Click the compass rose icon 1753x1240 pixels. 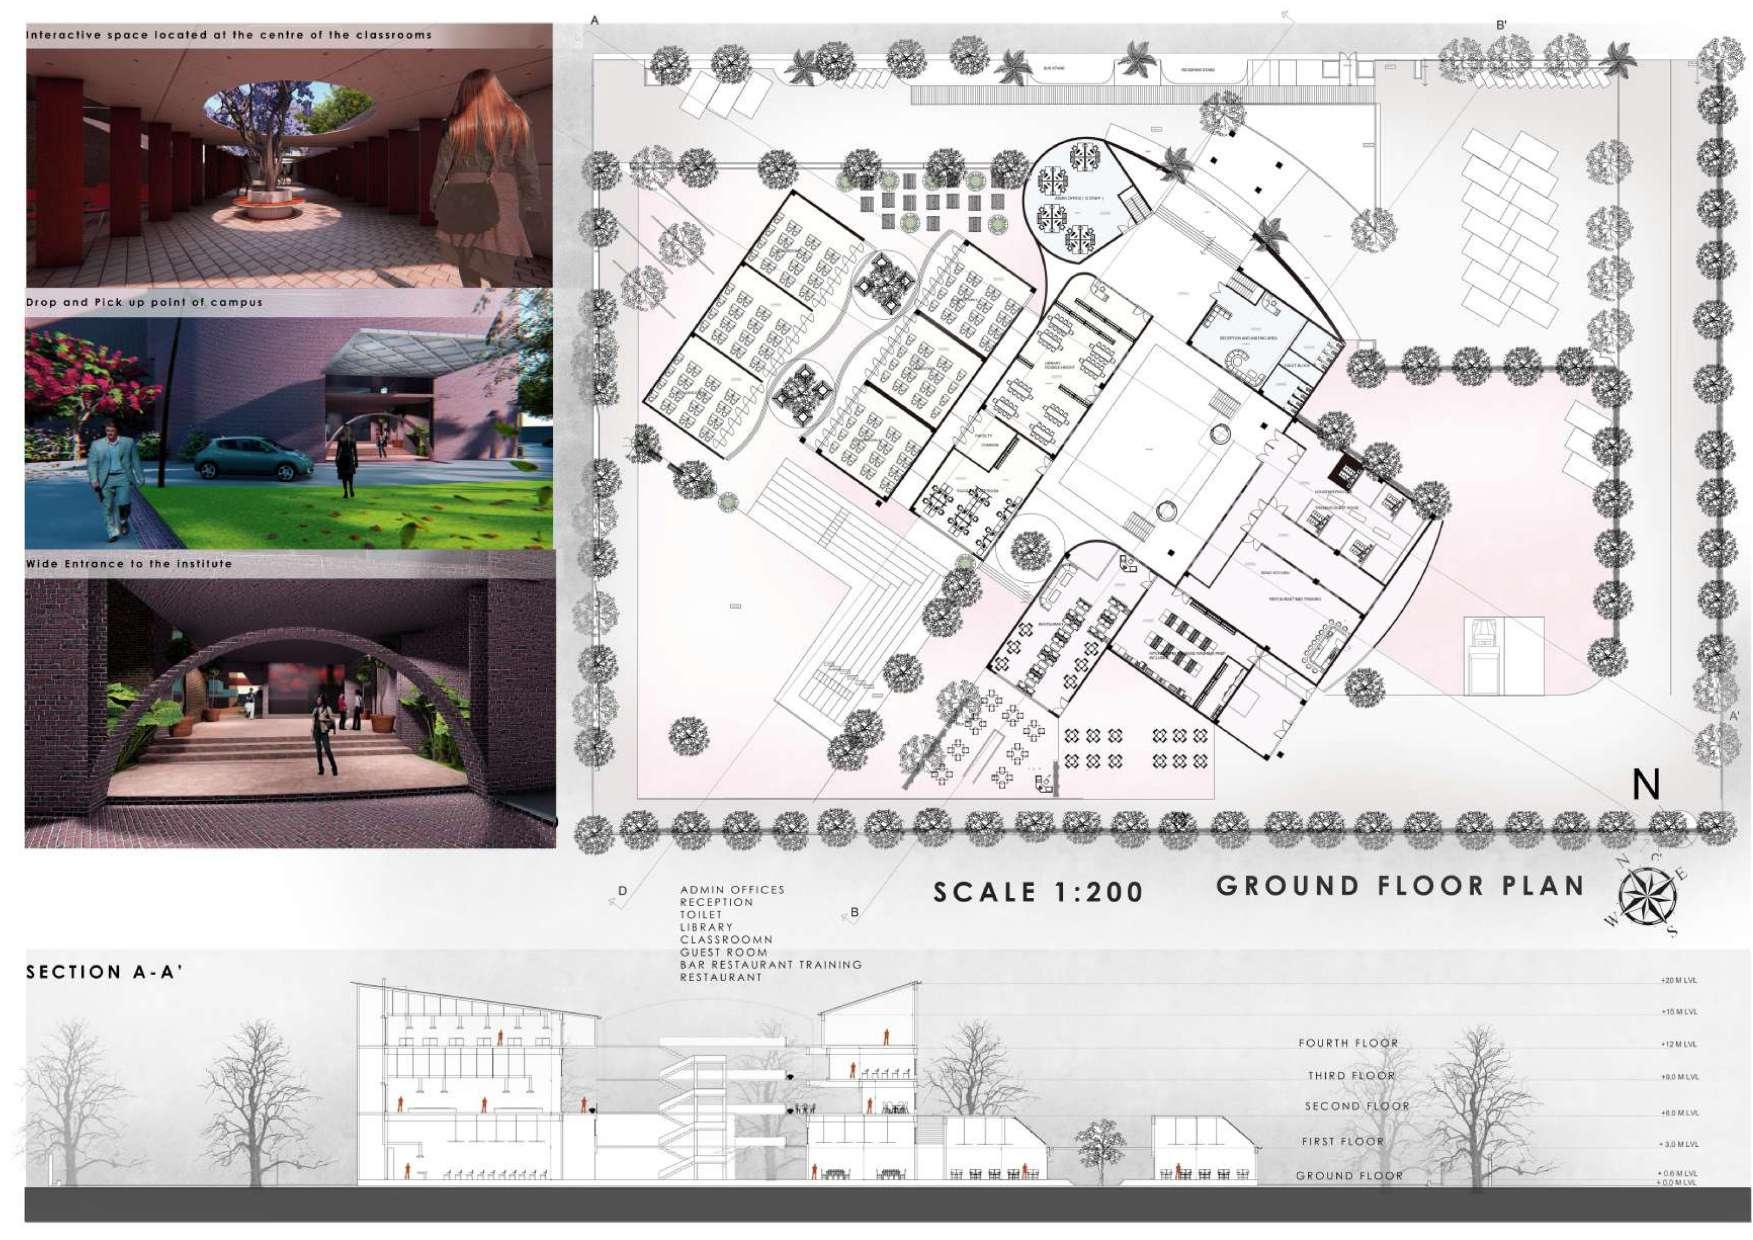1645,895
